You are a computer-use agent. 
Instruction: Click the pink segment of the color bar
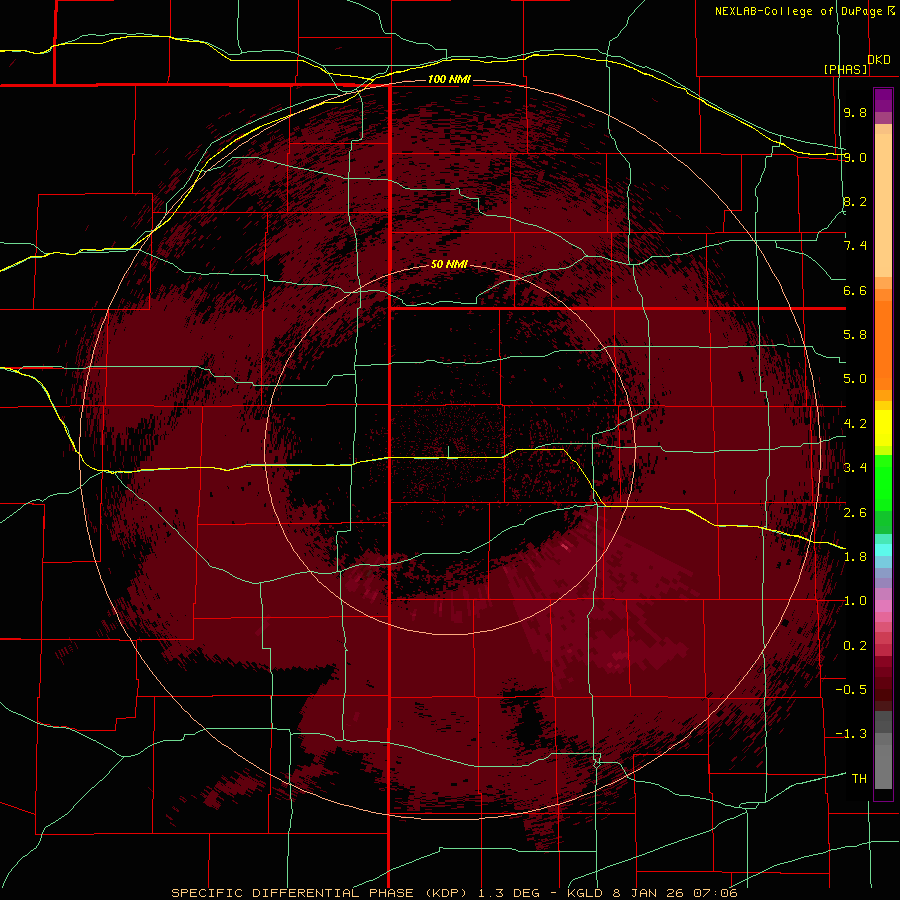[x=883, y=606]
